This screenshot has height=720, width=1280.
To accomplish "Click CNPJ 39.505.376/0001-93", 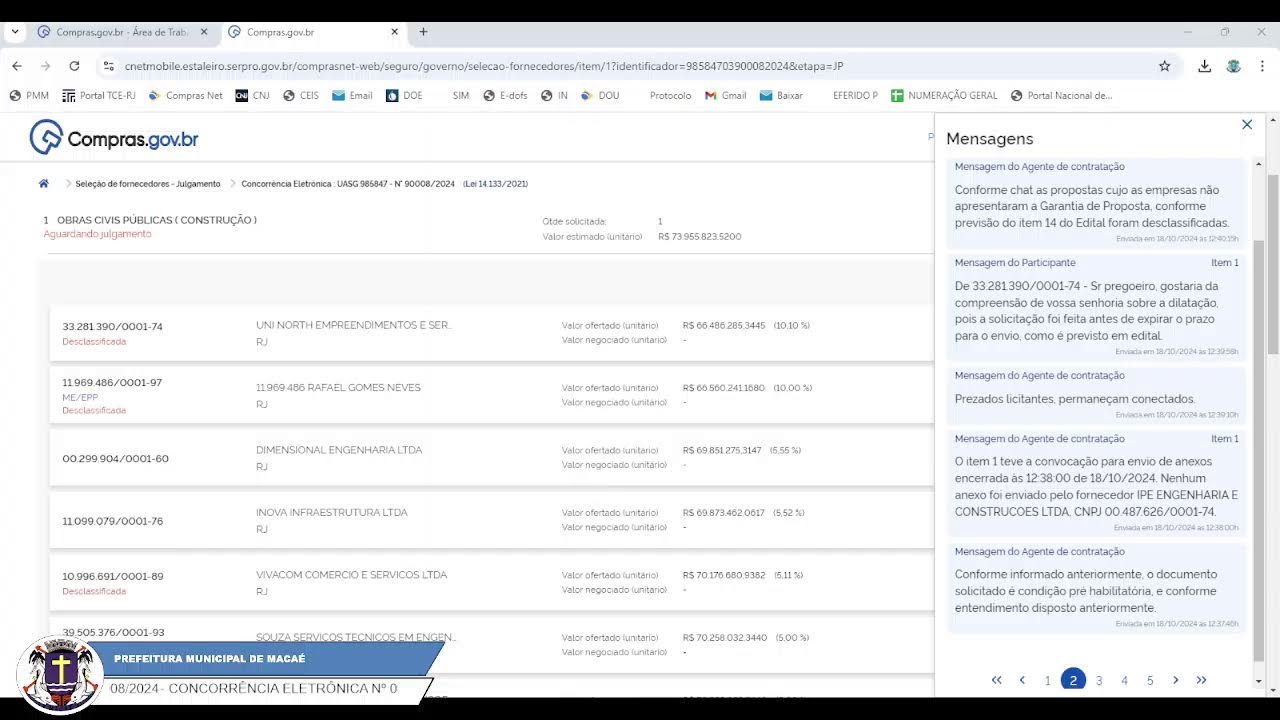I will [x=113, y=633].
